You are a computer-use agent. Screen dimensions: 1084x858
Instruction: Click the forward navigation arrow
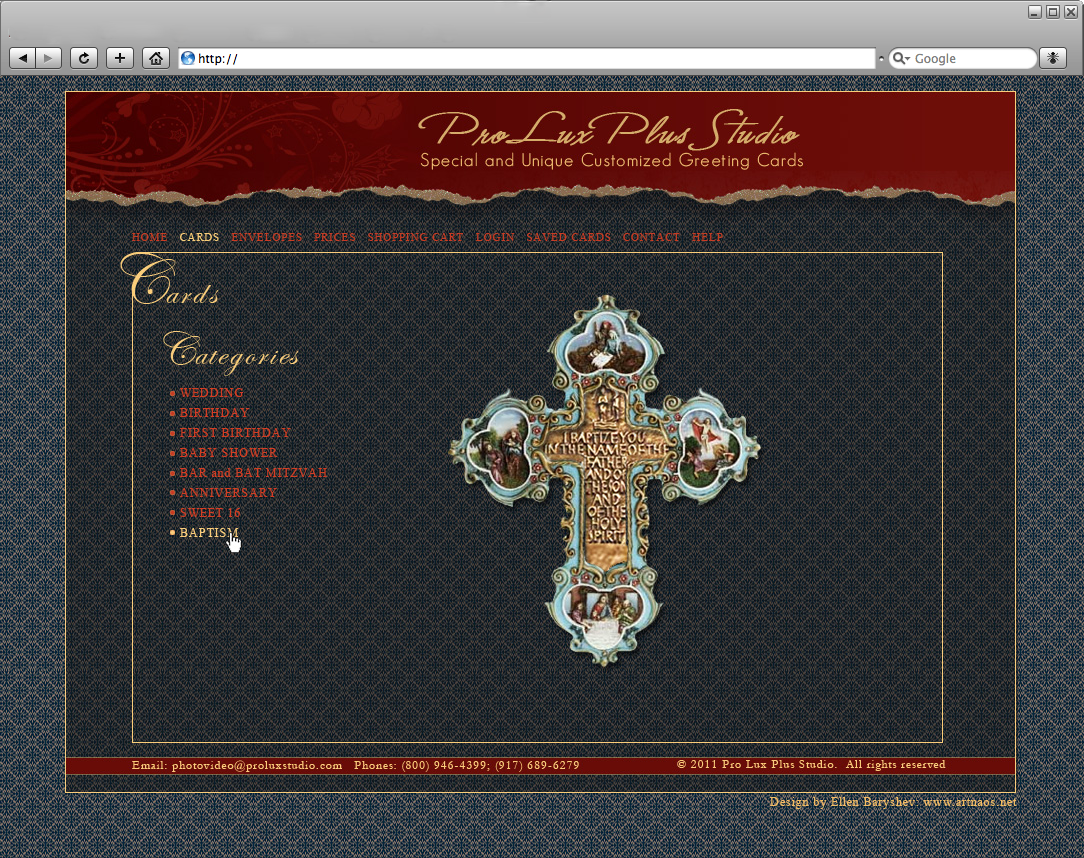pyautogui.click(x=47, y=57)
